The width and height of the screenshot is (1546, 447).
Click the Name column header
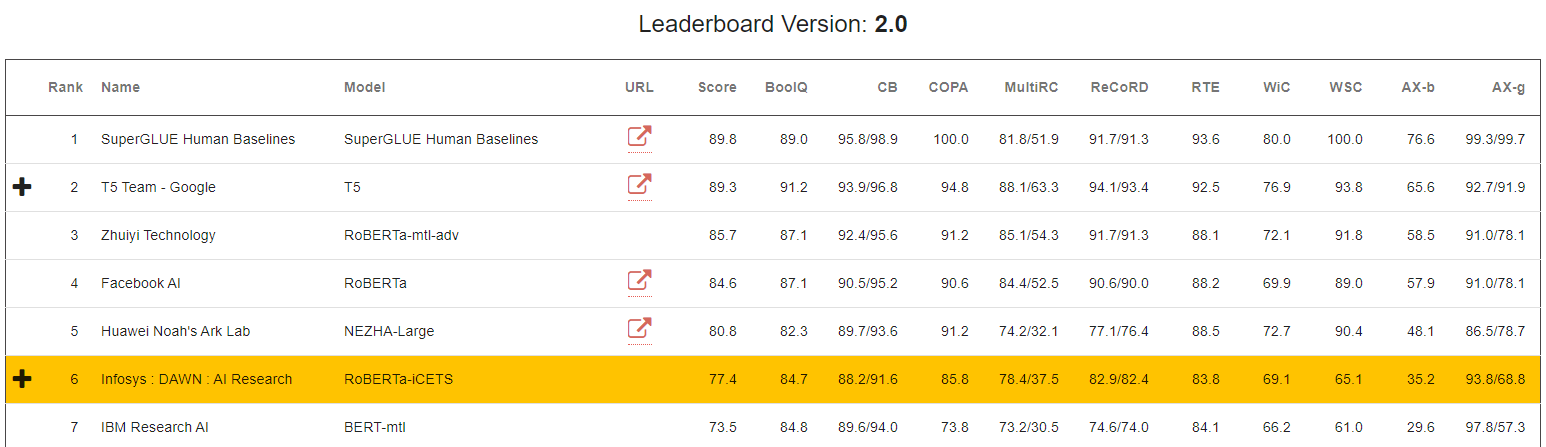(120, 87)
